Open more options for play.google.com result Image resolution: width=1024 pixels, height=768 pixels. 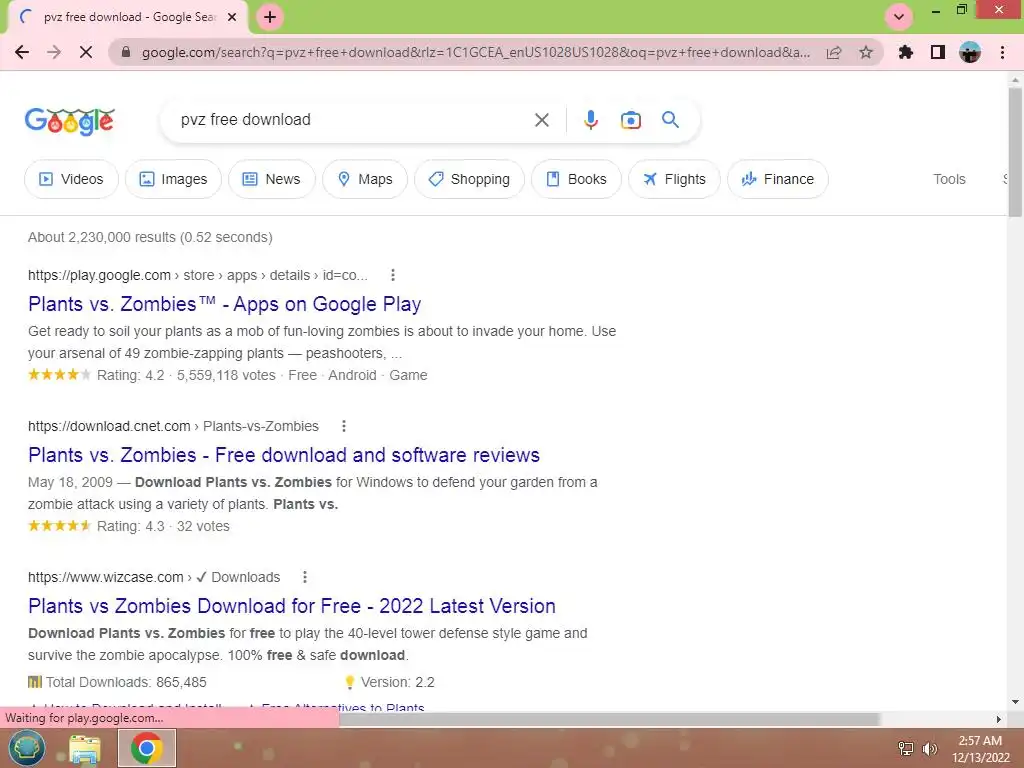pos(392,275)
